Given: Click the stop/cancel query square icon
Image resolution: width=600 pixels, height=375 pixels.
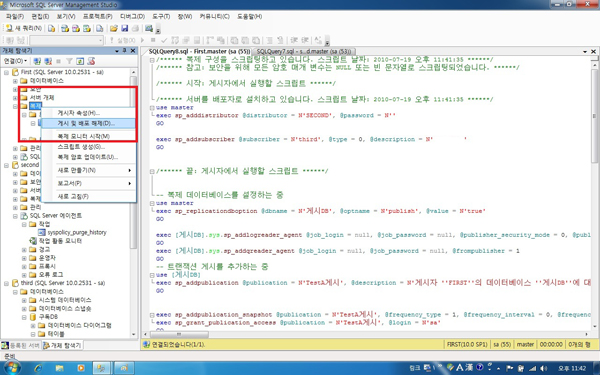Looking at the screenshot, I should 153,40.
